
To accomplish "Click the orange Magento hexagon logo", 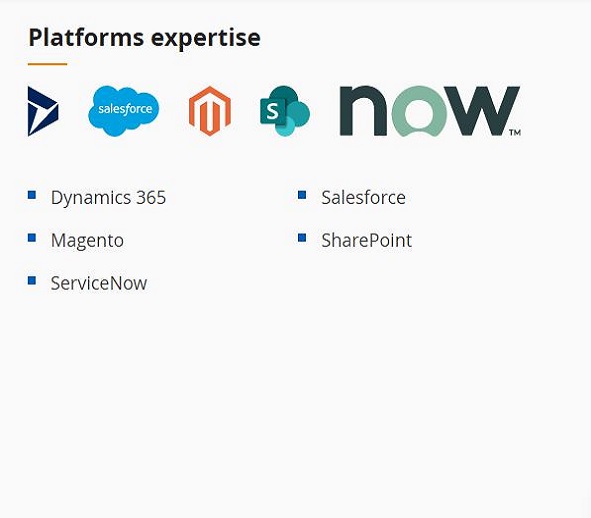I will 210,111.
